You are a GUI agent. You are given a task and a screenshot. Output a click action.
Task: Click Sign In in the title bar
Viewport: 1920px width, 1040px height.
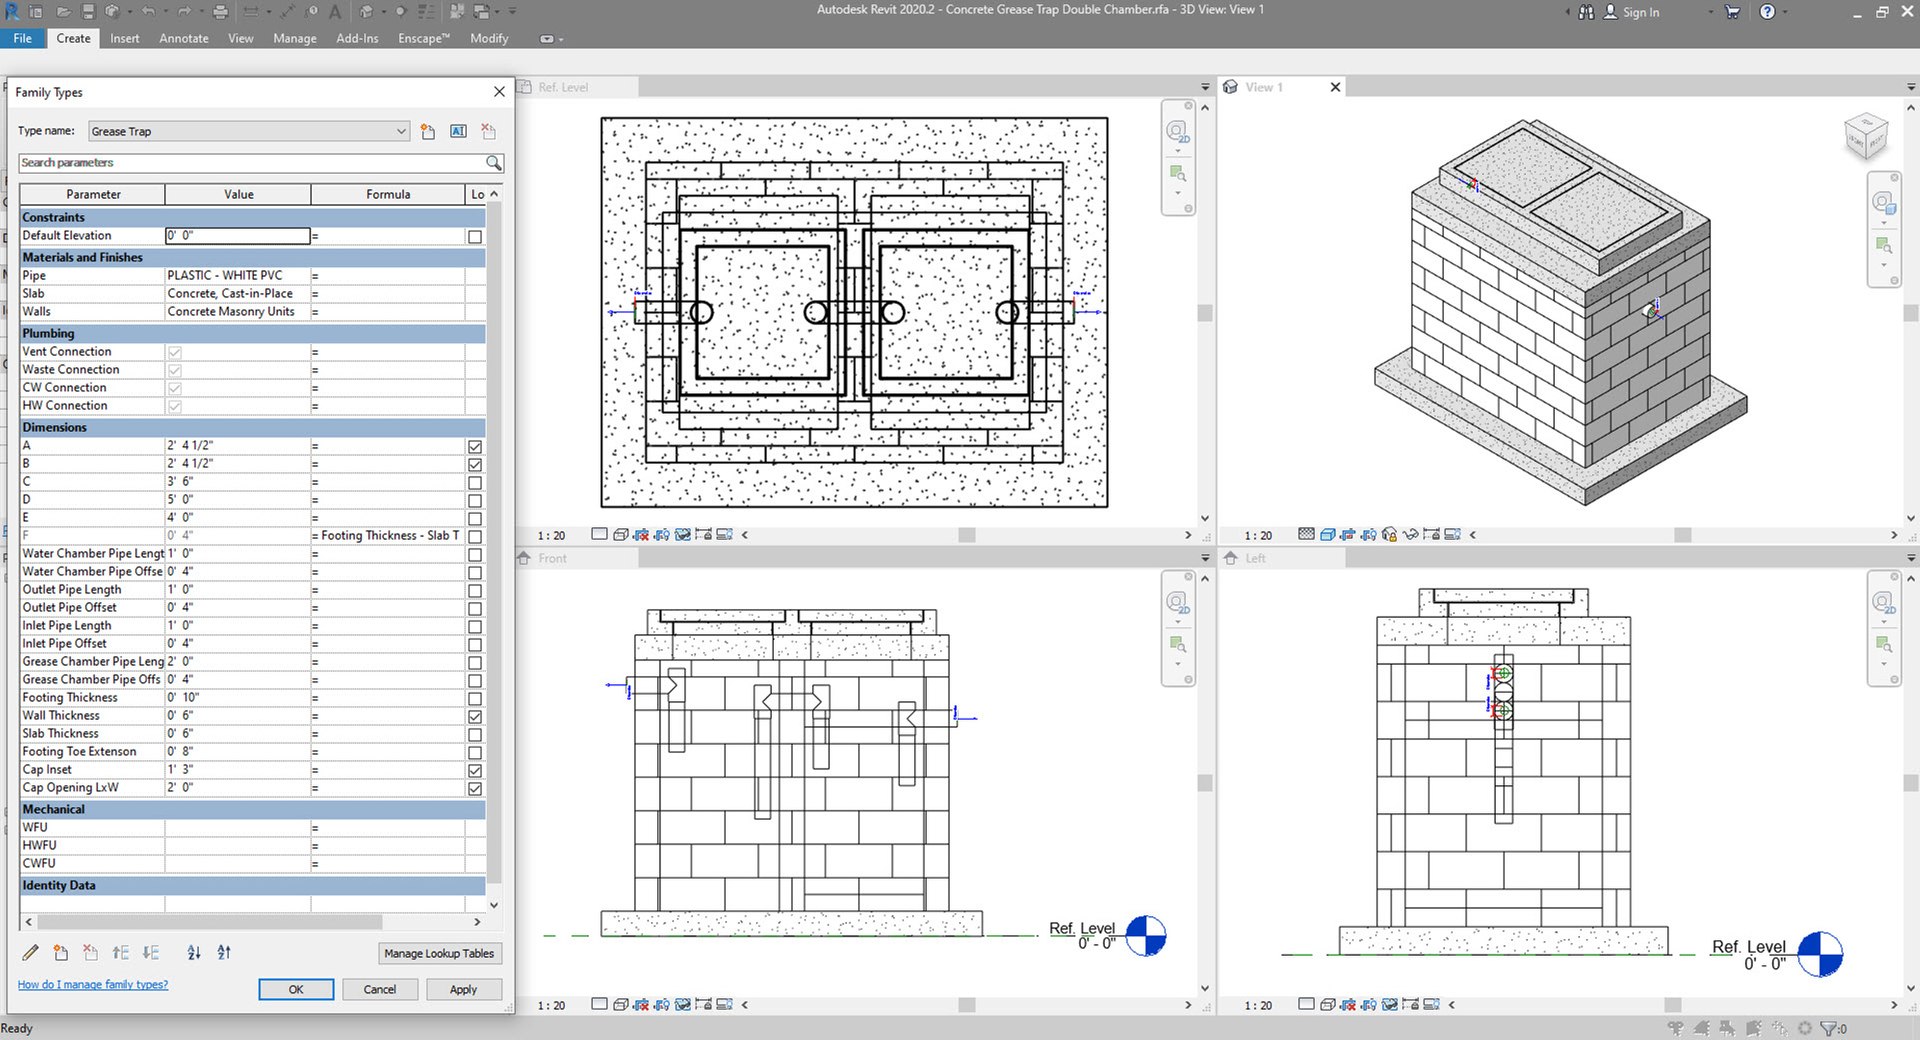(x=1640, y=12)
